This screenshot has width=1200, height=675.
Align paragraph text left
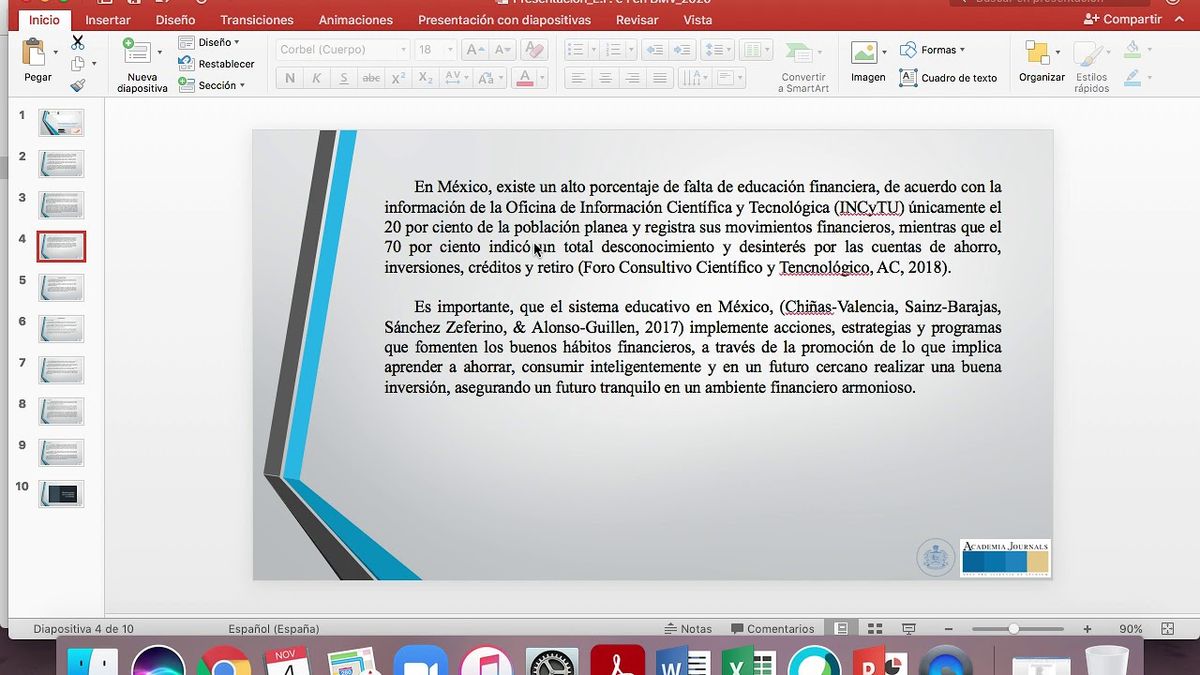click(578, 78)
